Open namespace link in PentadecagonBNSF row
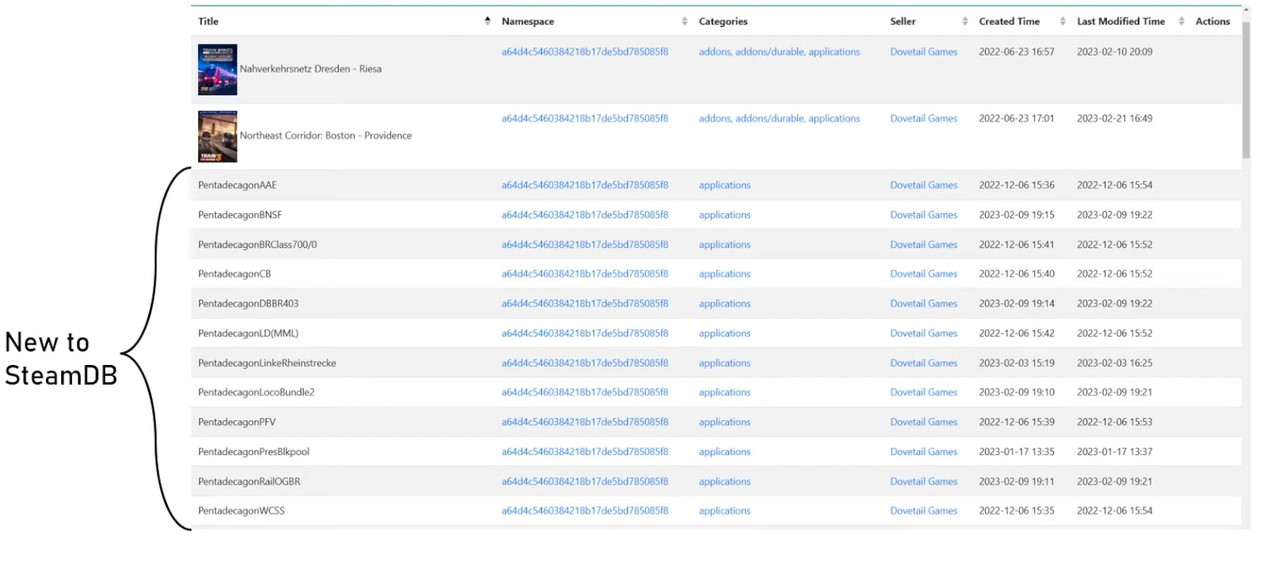This screenshot has width=1280, height=588. [585, 215]
